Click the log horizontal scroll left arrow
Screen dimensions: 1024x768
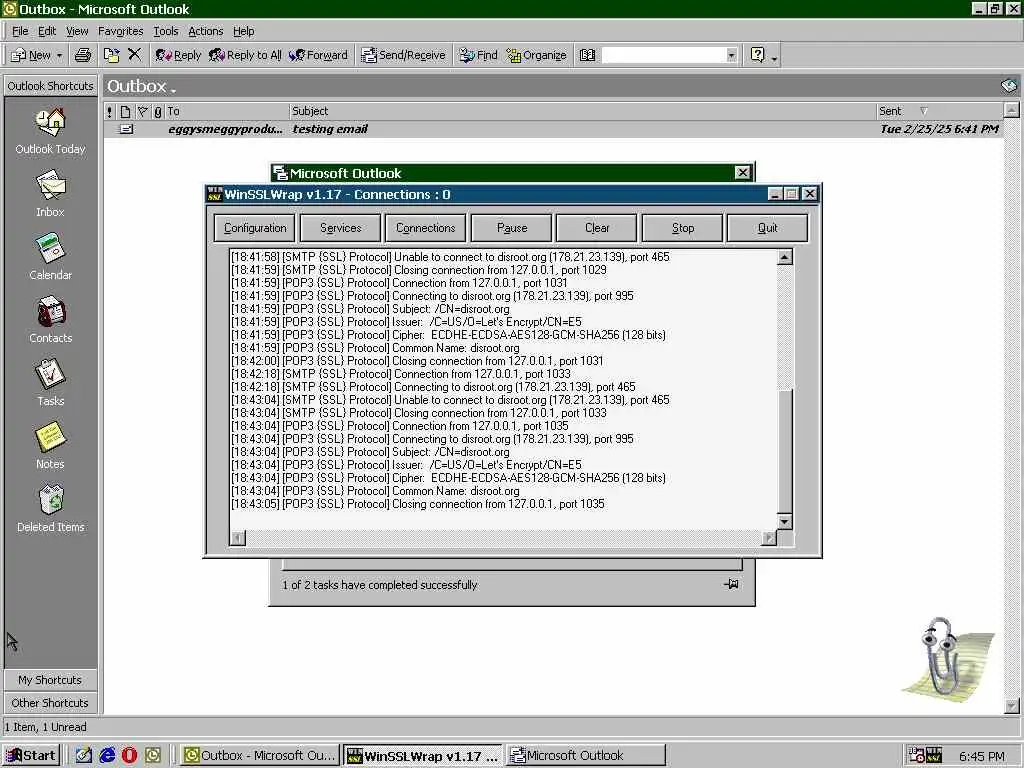(x=238, y=538)
